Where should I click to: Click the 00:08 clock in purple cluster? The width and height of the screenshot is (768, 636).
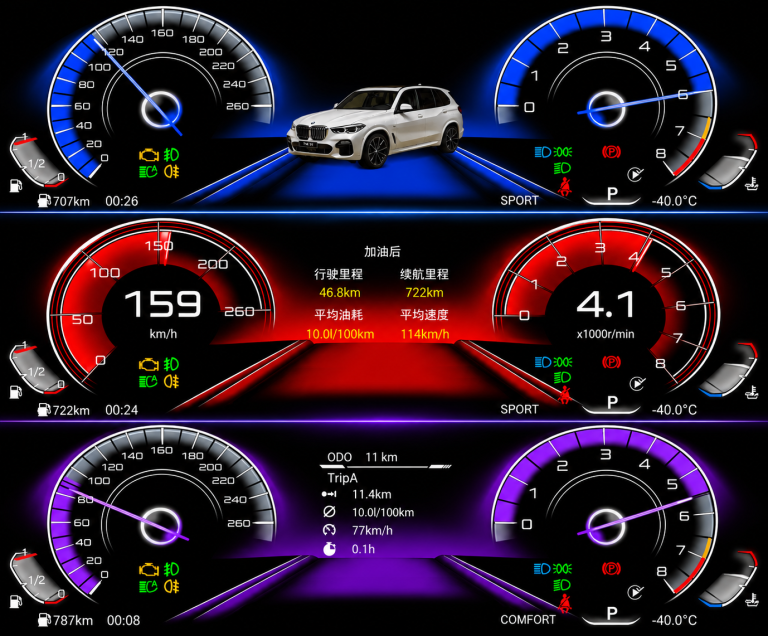click(123, 620)
